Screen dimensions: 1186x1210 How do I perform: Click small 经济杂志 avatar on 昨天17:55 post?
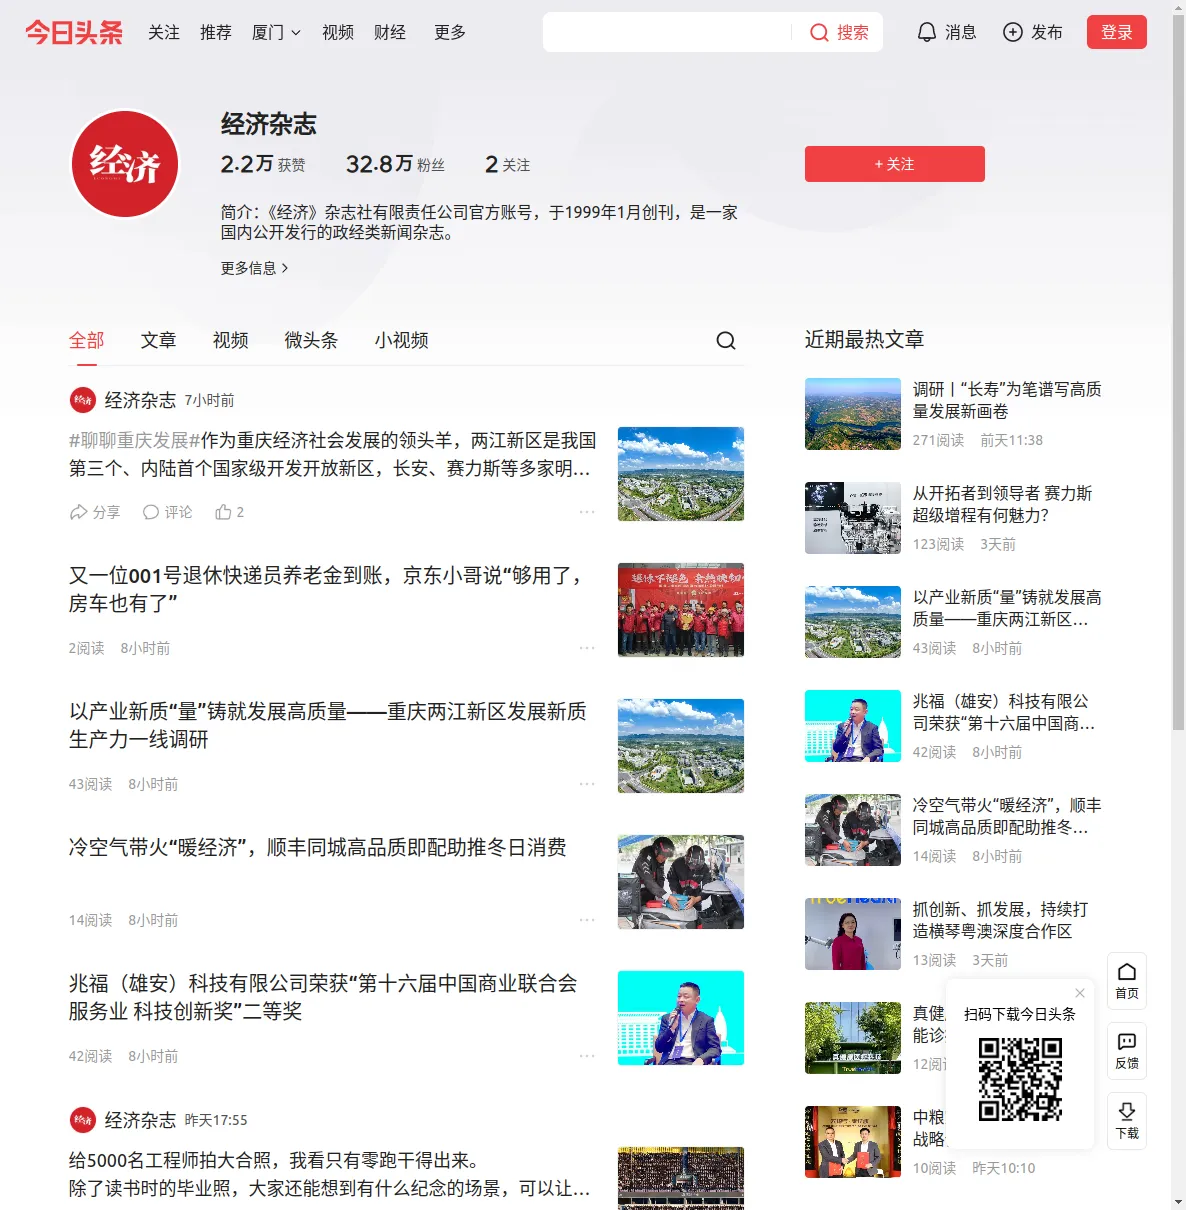83,1120
